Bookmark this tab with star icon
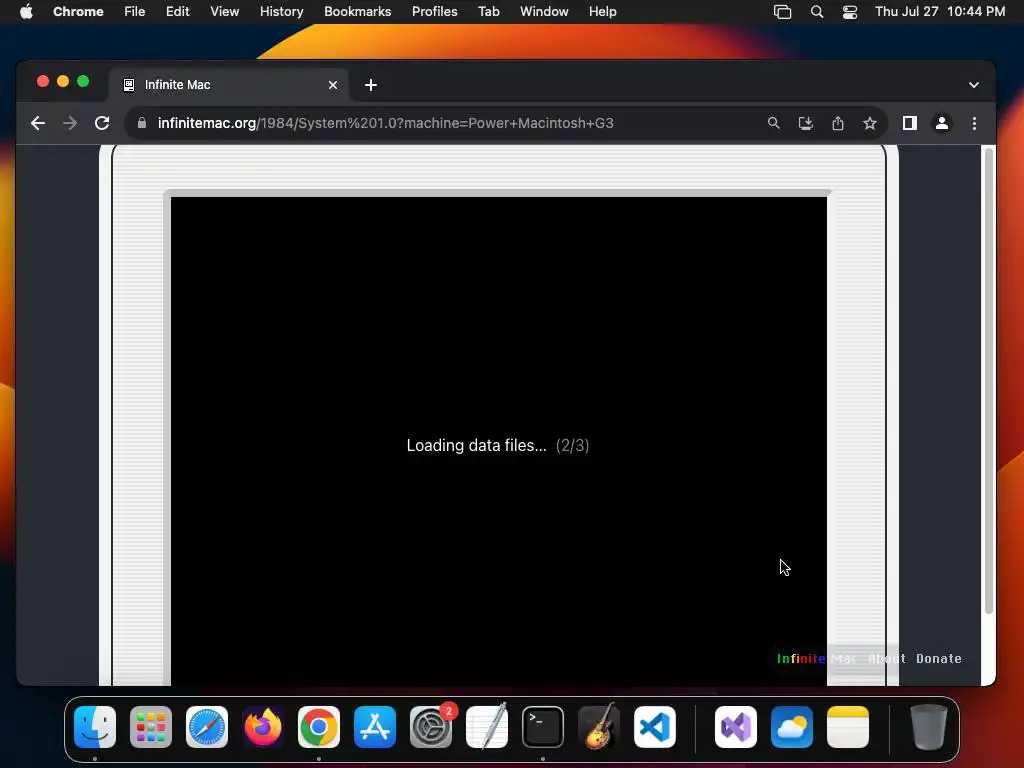The width and height of the screenshot is (1024, 768). [x=870, y=123]
